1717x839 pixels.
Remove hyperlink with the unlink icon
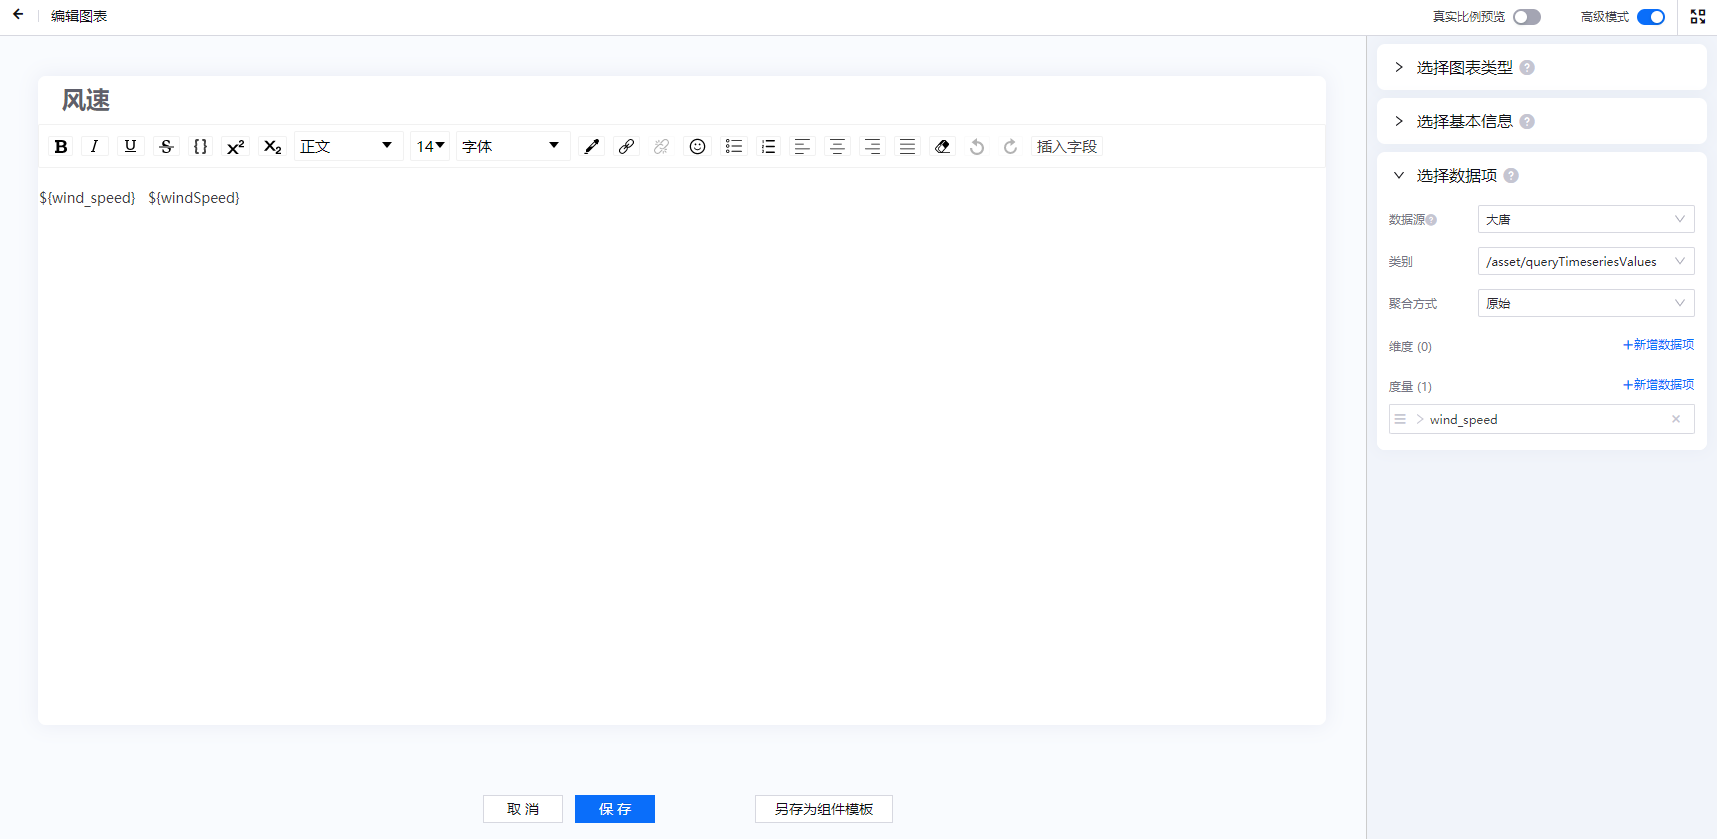coord(661,147)
